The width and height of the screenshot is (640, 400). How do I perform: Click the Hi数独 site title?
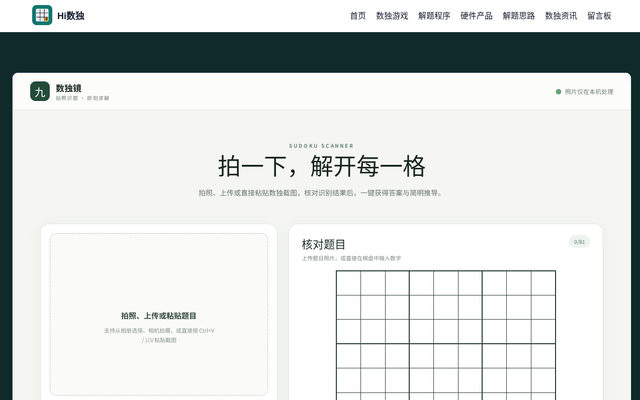[x=71, y=16]
